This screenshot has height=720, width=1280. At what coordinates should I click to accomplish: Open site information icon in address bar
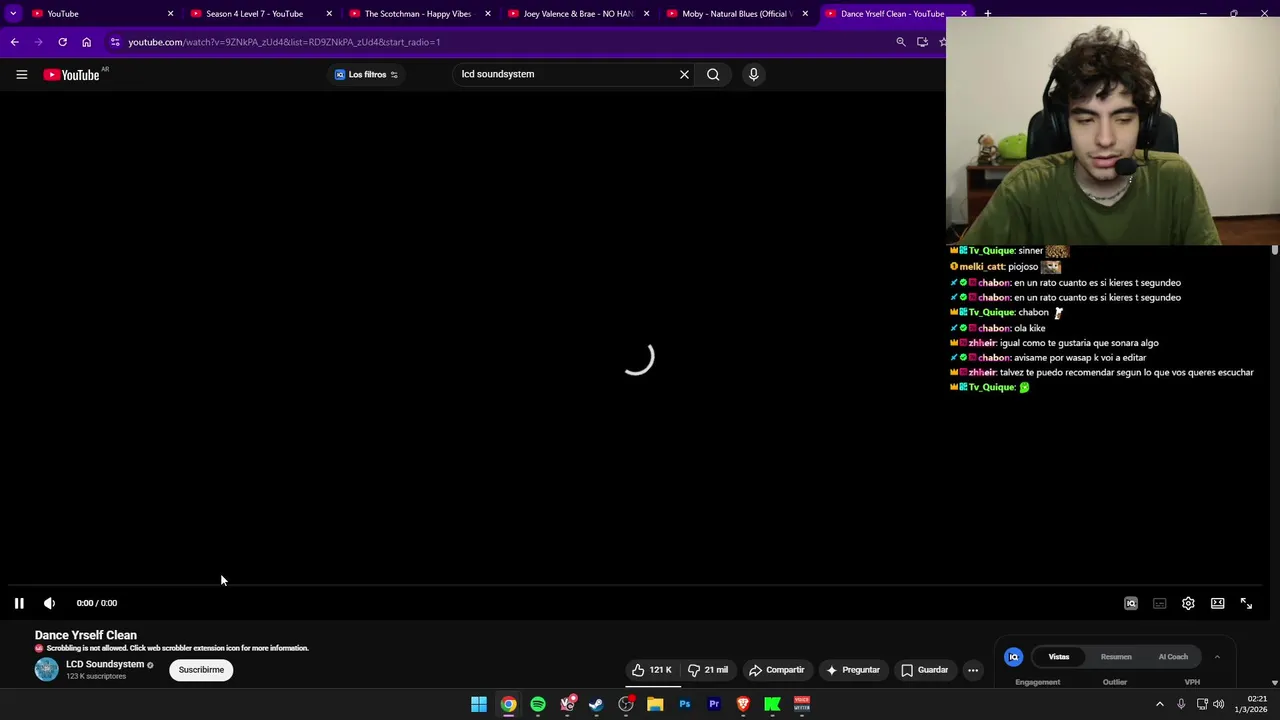115,42
